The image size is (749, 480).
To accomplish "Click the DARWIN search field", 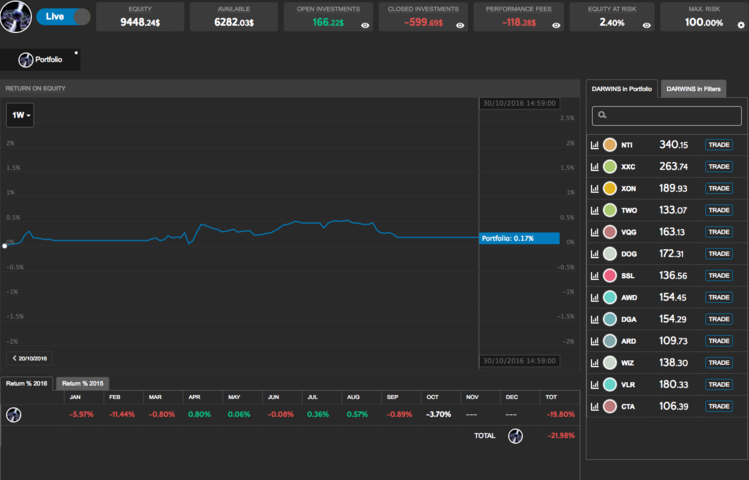I will click(x=665, y=116).
